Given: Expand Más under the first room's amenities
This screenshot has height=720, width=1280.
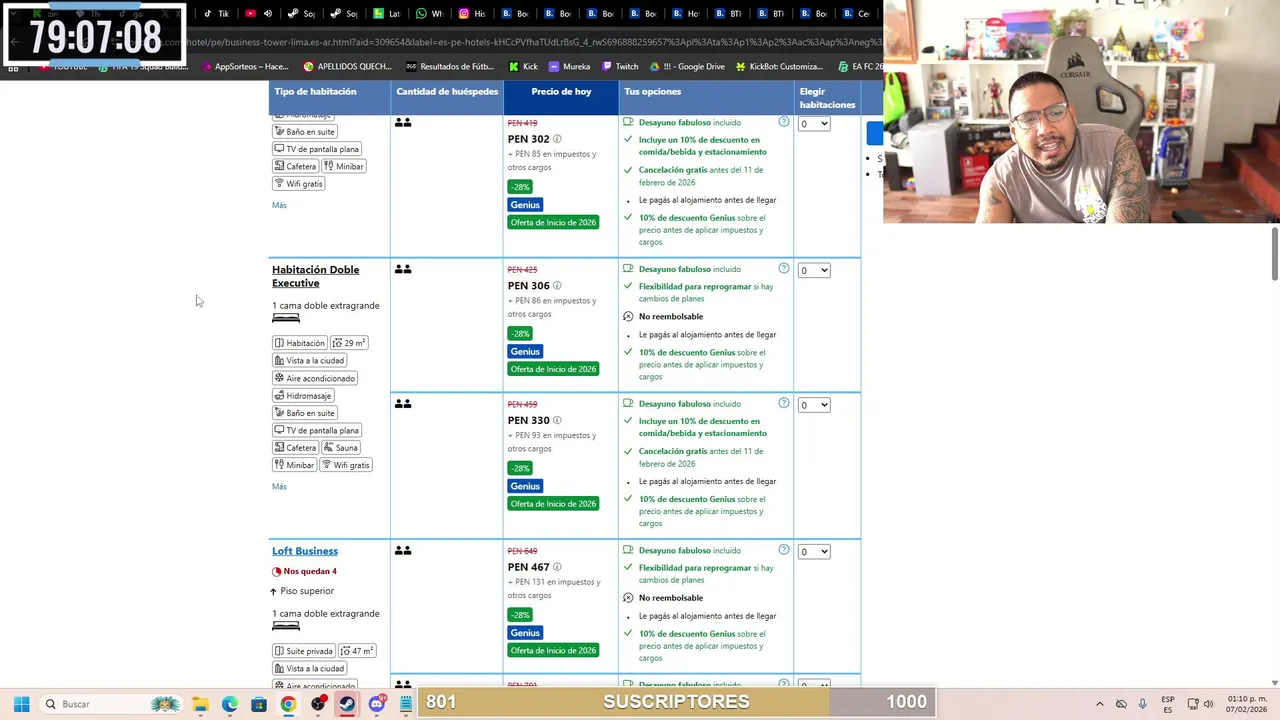Looking at the screenshot, I should click(279, 205).
